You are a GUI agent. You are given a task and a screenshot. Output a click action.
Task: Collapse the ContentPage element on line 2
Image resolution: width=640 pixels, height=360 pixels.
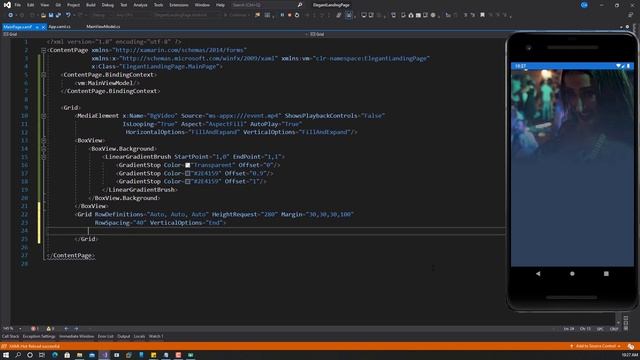coord(43,50)
